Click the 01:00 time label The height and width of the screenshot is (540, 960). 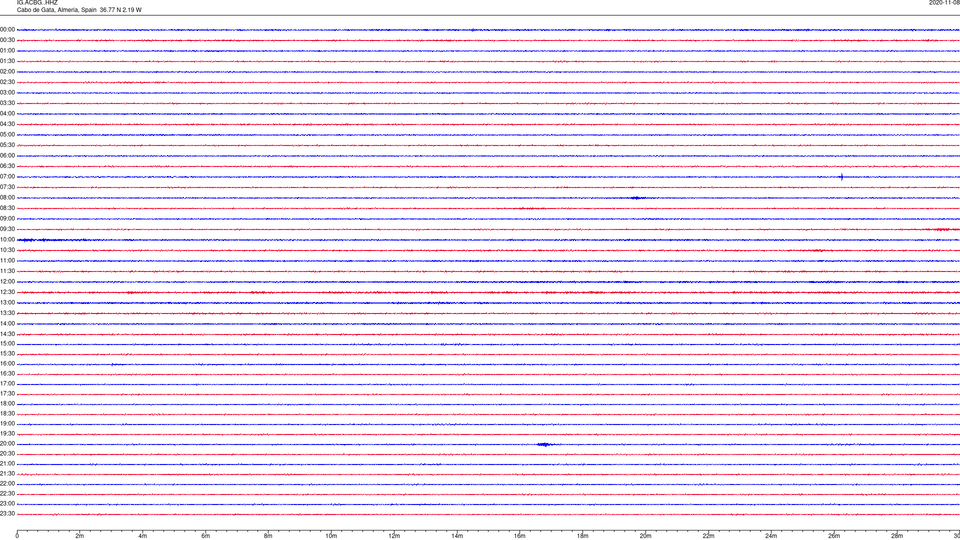click(x=7, y=51)
